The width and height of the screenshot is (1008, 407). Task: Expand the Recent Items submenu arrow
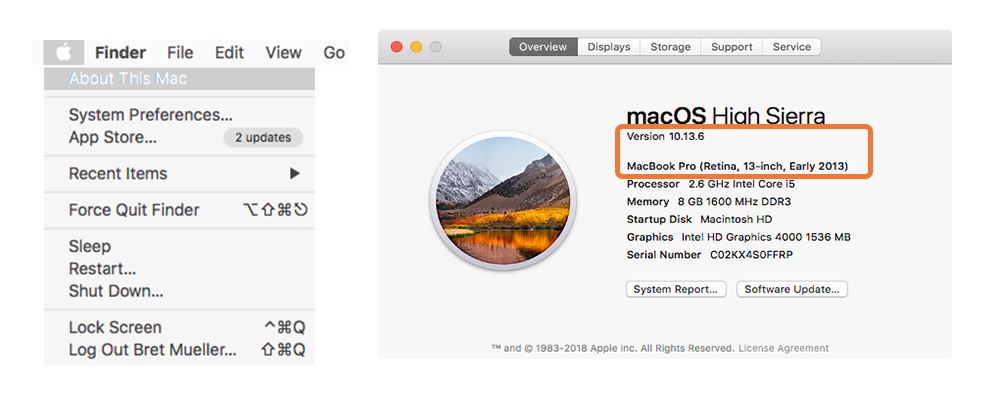(294, 174)
